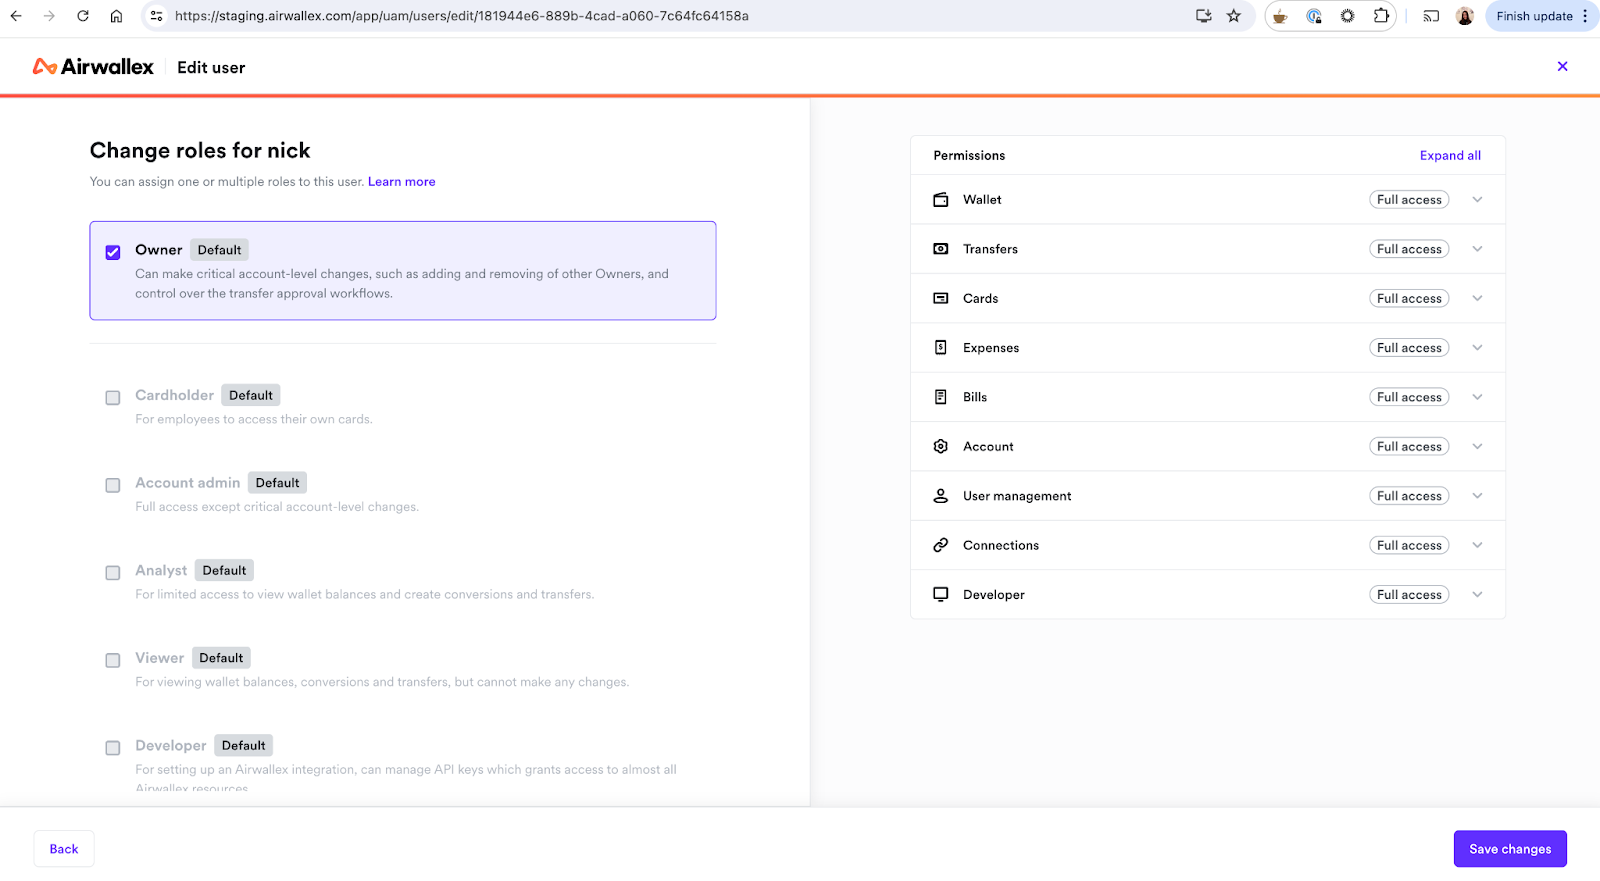Enable the Analyst role checkbox

pyautogui.click(x=113, y=573)
